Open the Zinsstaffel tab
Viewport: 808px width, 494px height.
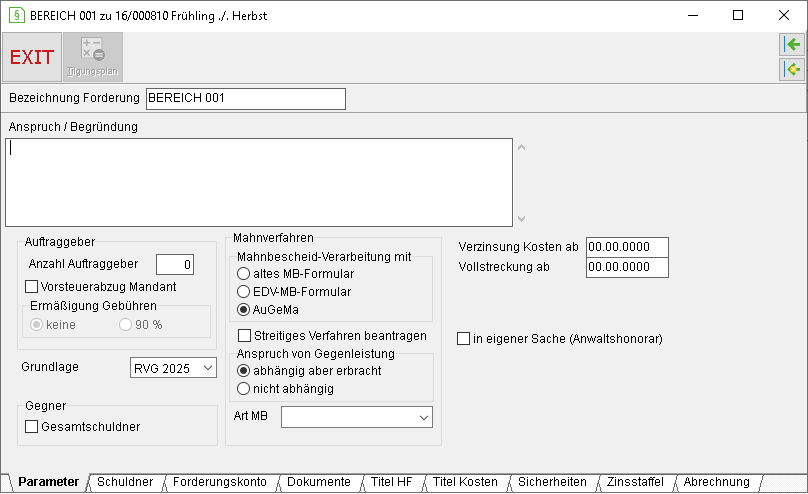[x=635, y=482]
